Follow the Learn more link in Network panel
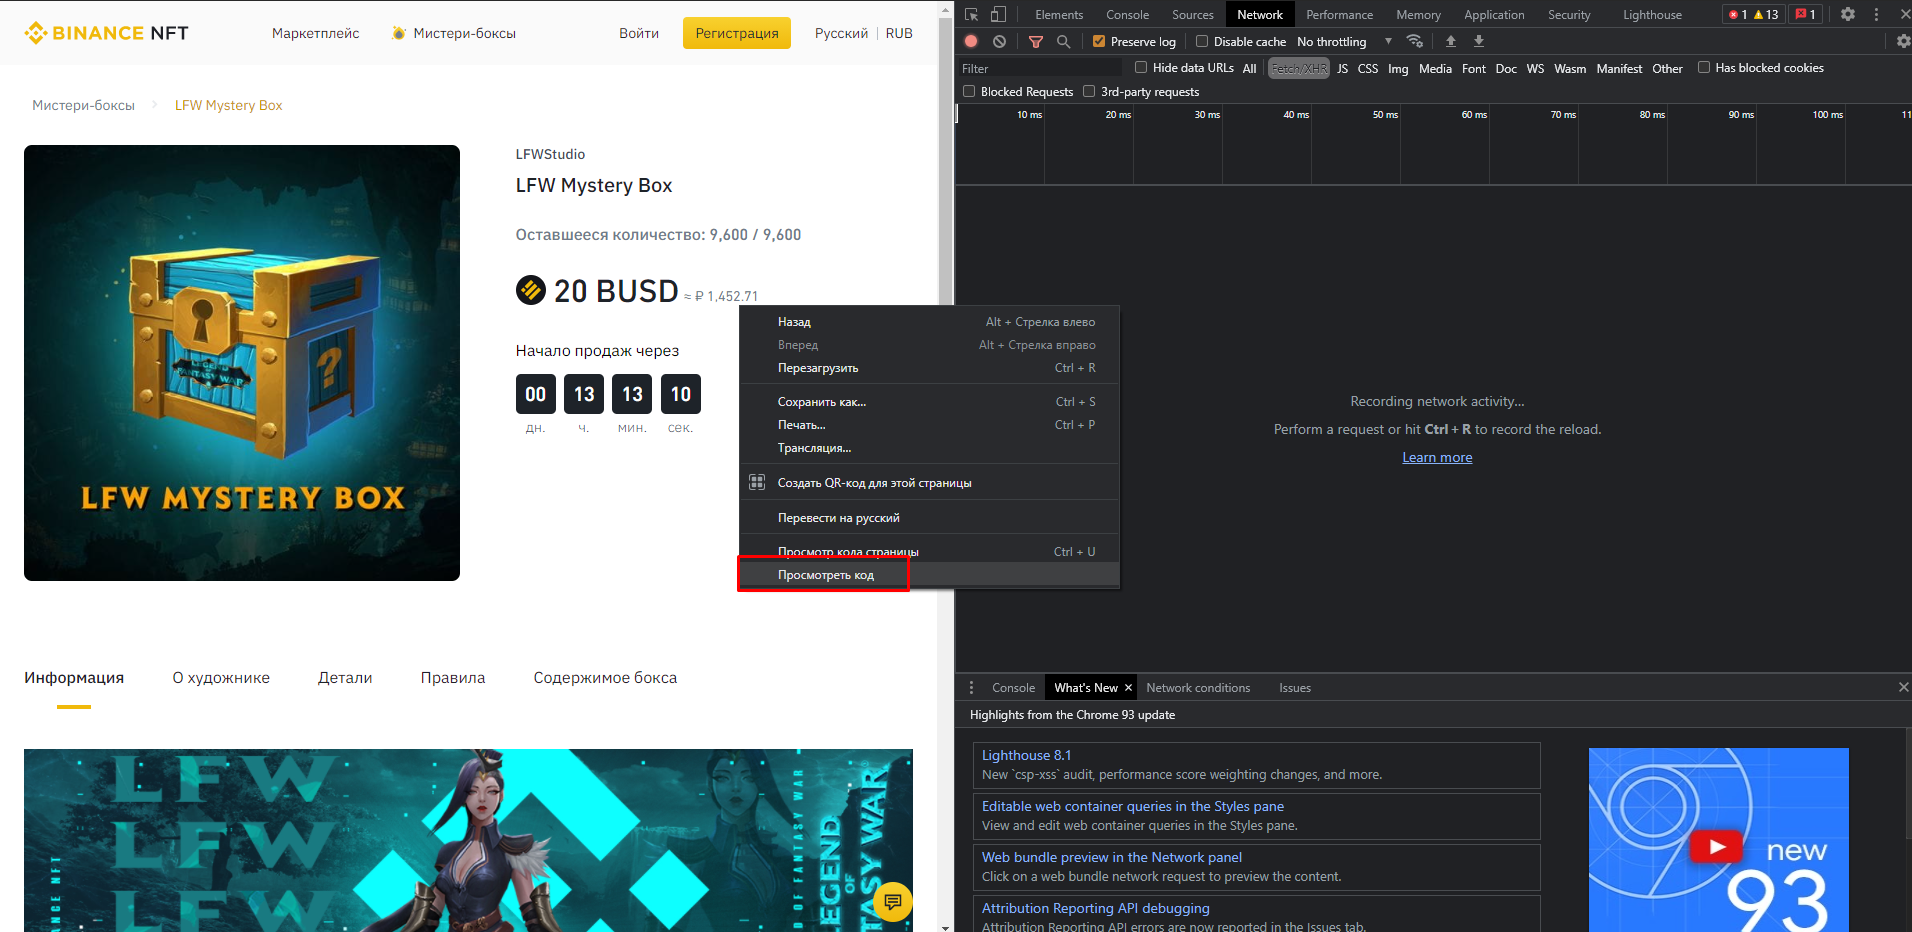The width and height of the screenshot is (1912, 932). [x=1437, y=457]
